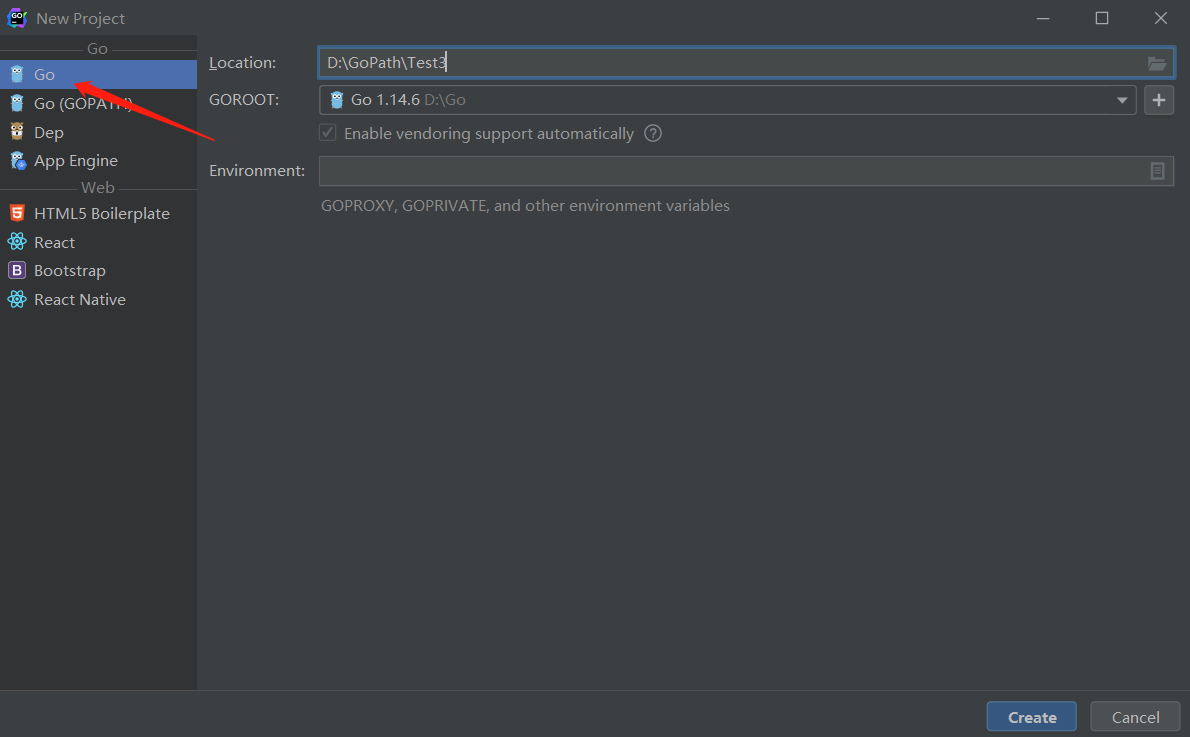Select the React project template

click(99, 242)
